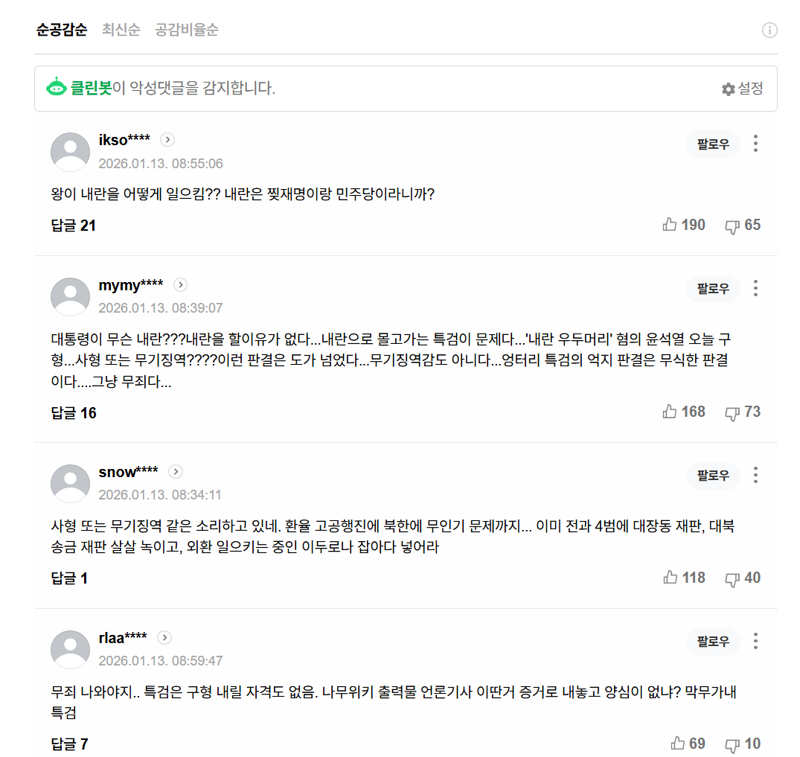Click the 팔로우 button on ikso's comment
This screenshot has height=757, width=800.
click(x=711, y=144)
